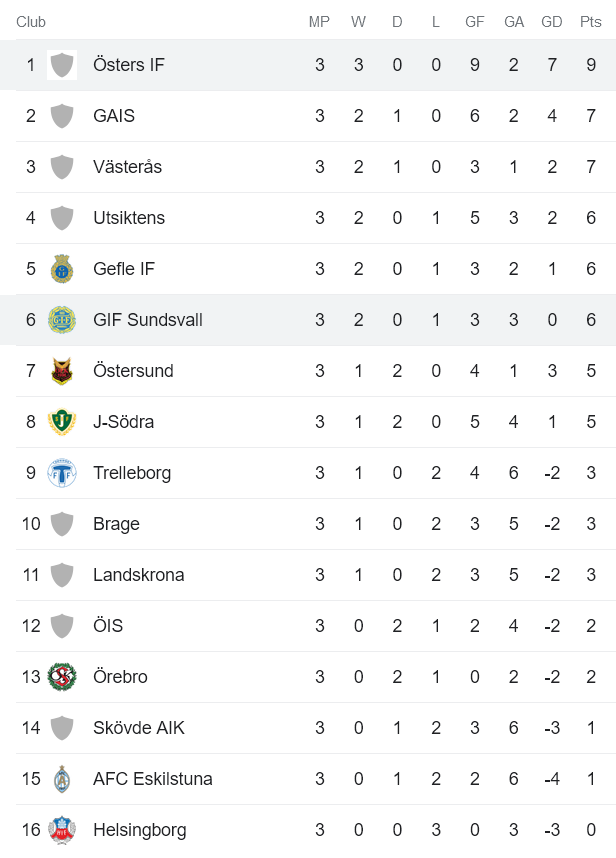Click the Östers IF placeholder shield icon
616x858 pixels.
click(x=62, y=64)
